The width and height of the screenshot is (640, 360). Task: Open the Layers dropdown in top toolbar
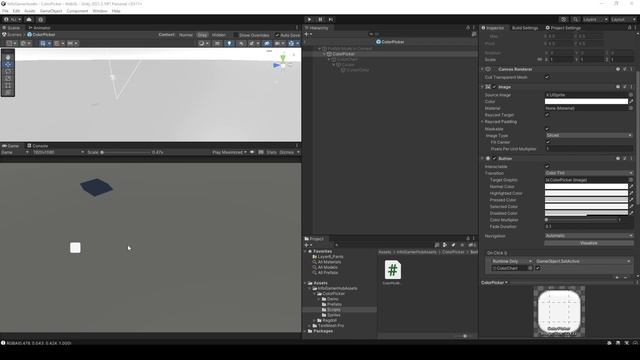[595, 19]
